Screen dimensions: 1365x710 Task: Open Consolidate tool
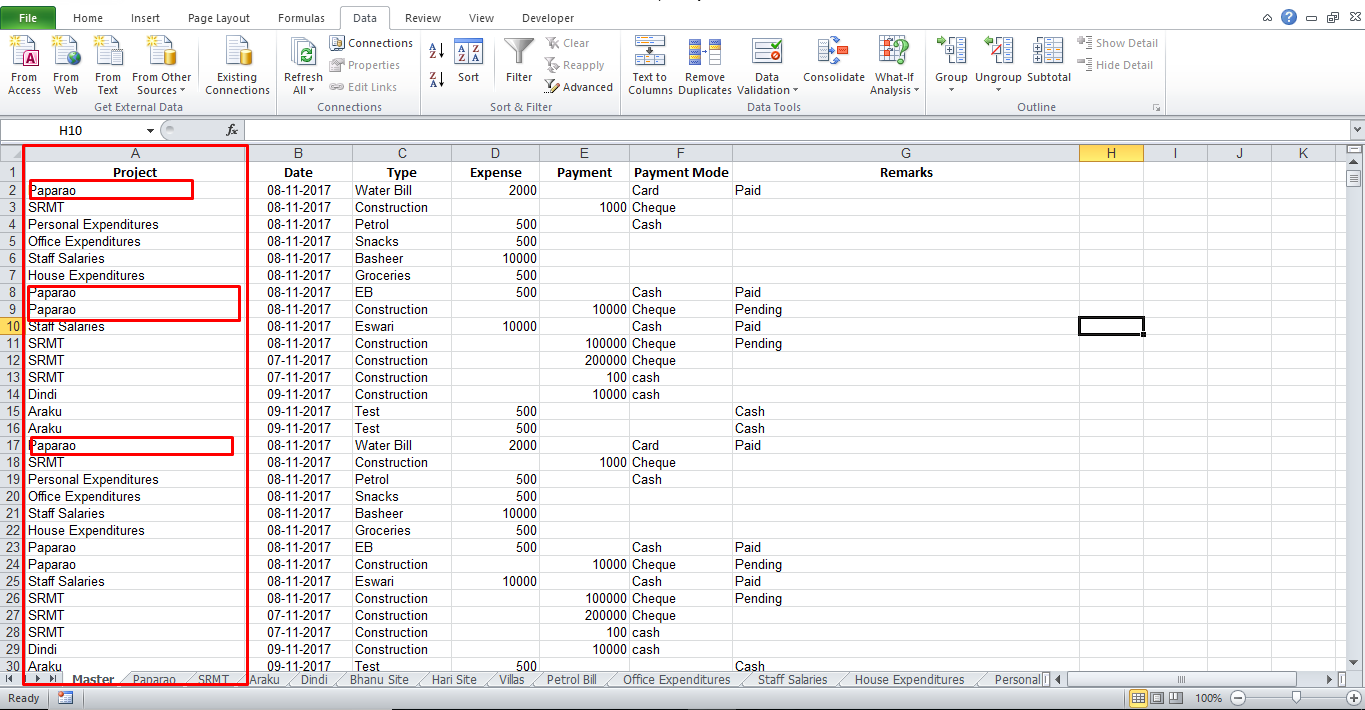pyautogui.click(x=833, y=62)
